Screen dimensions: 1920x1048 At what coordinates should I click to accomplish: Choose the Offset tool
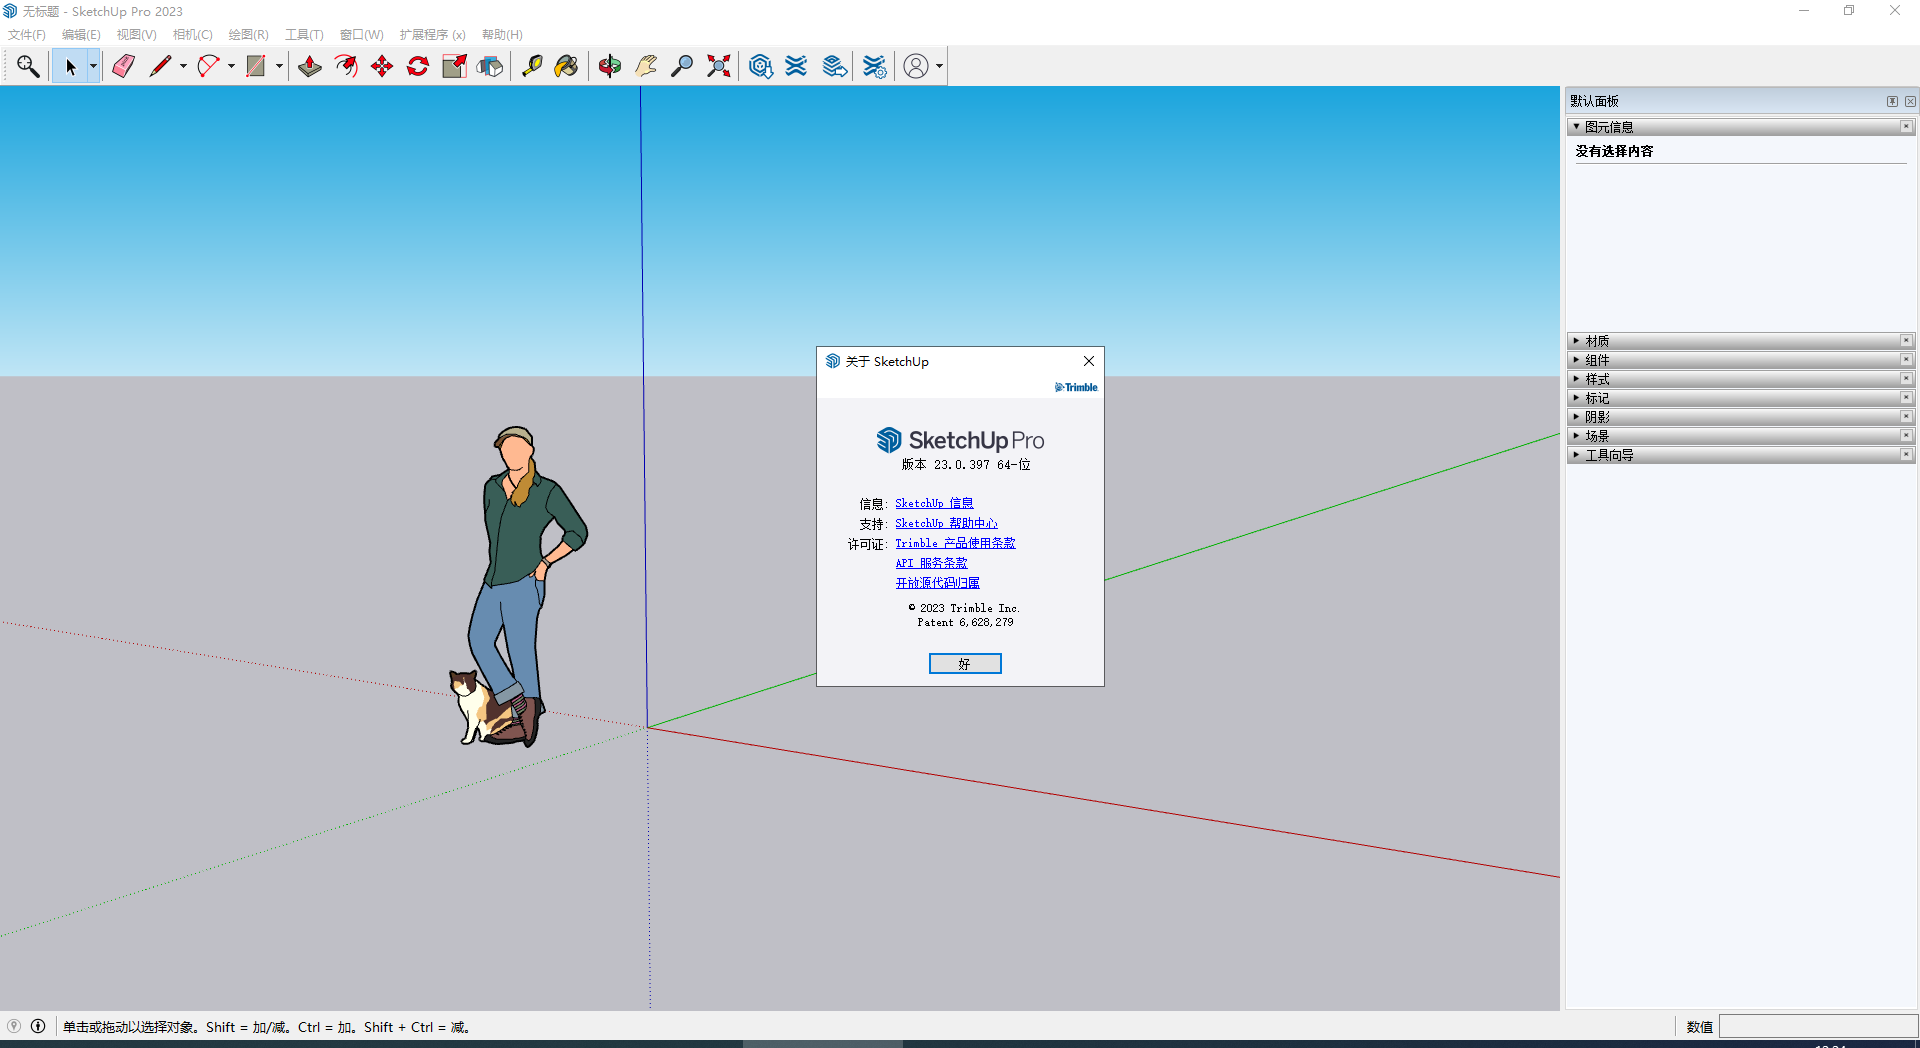click(346, 66)
